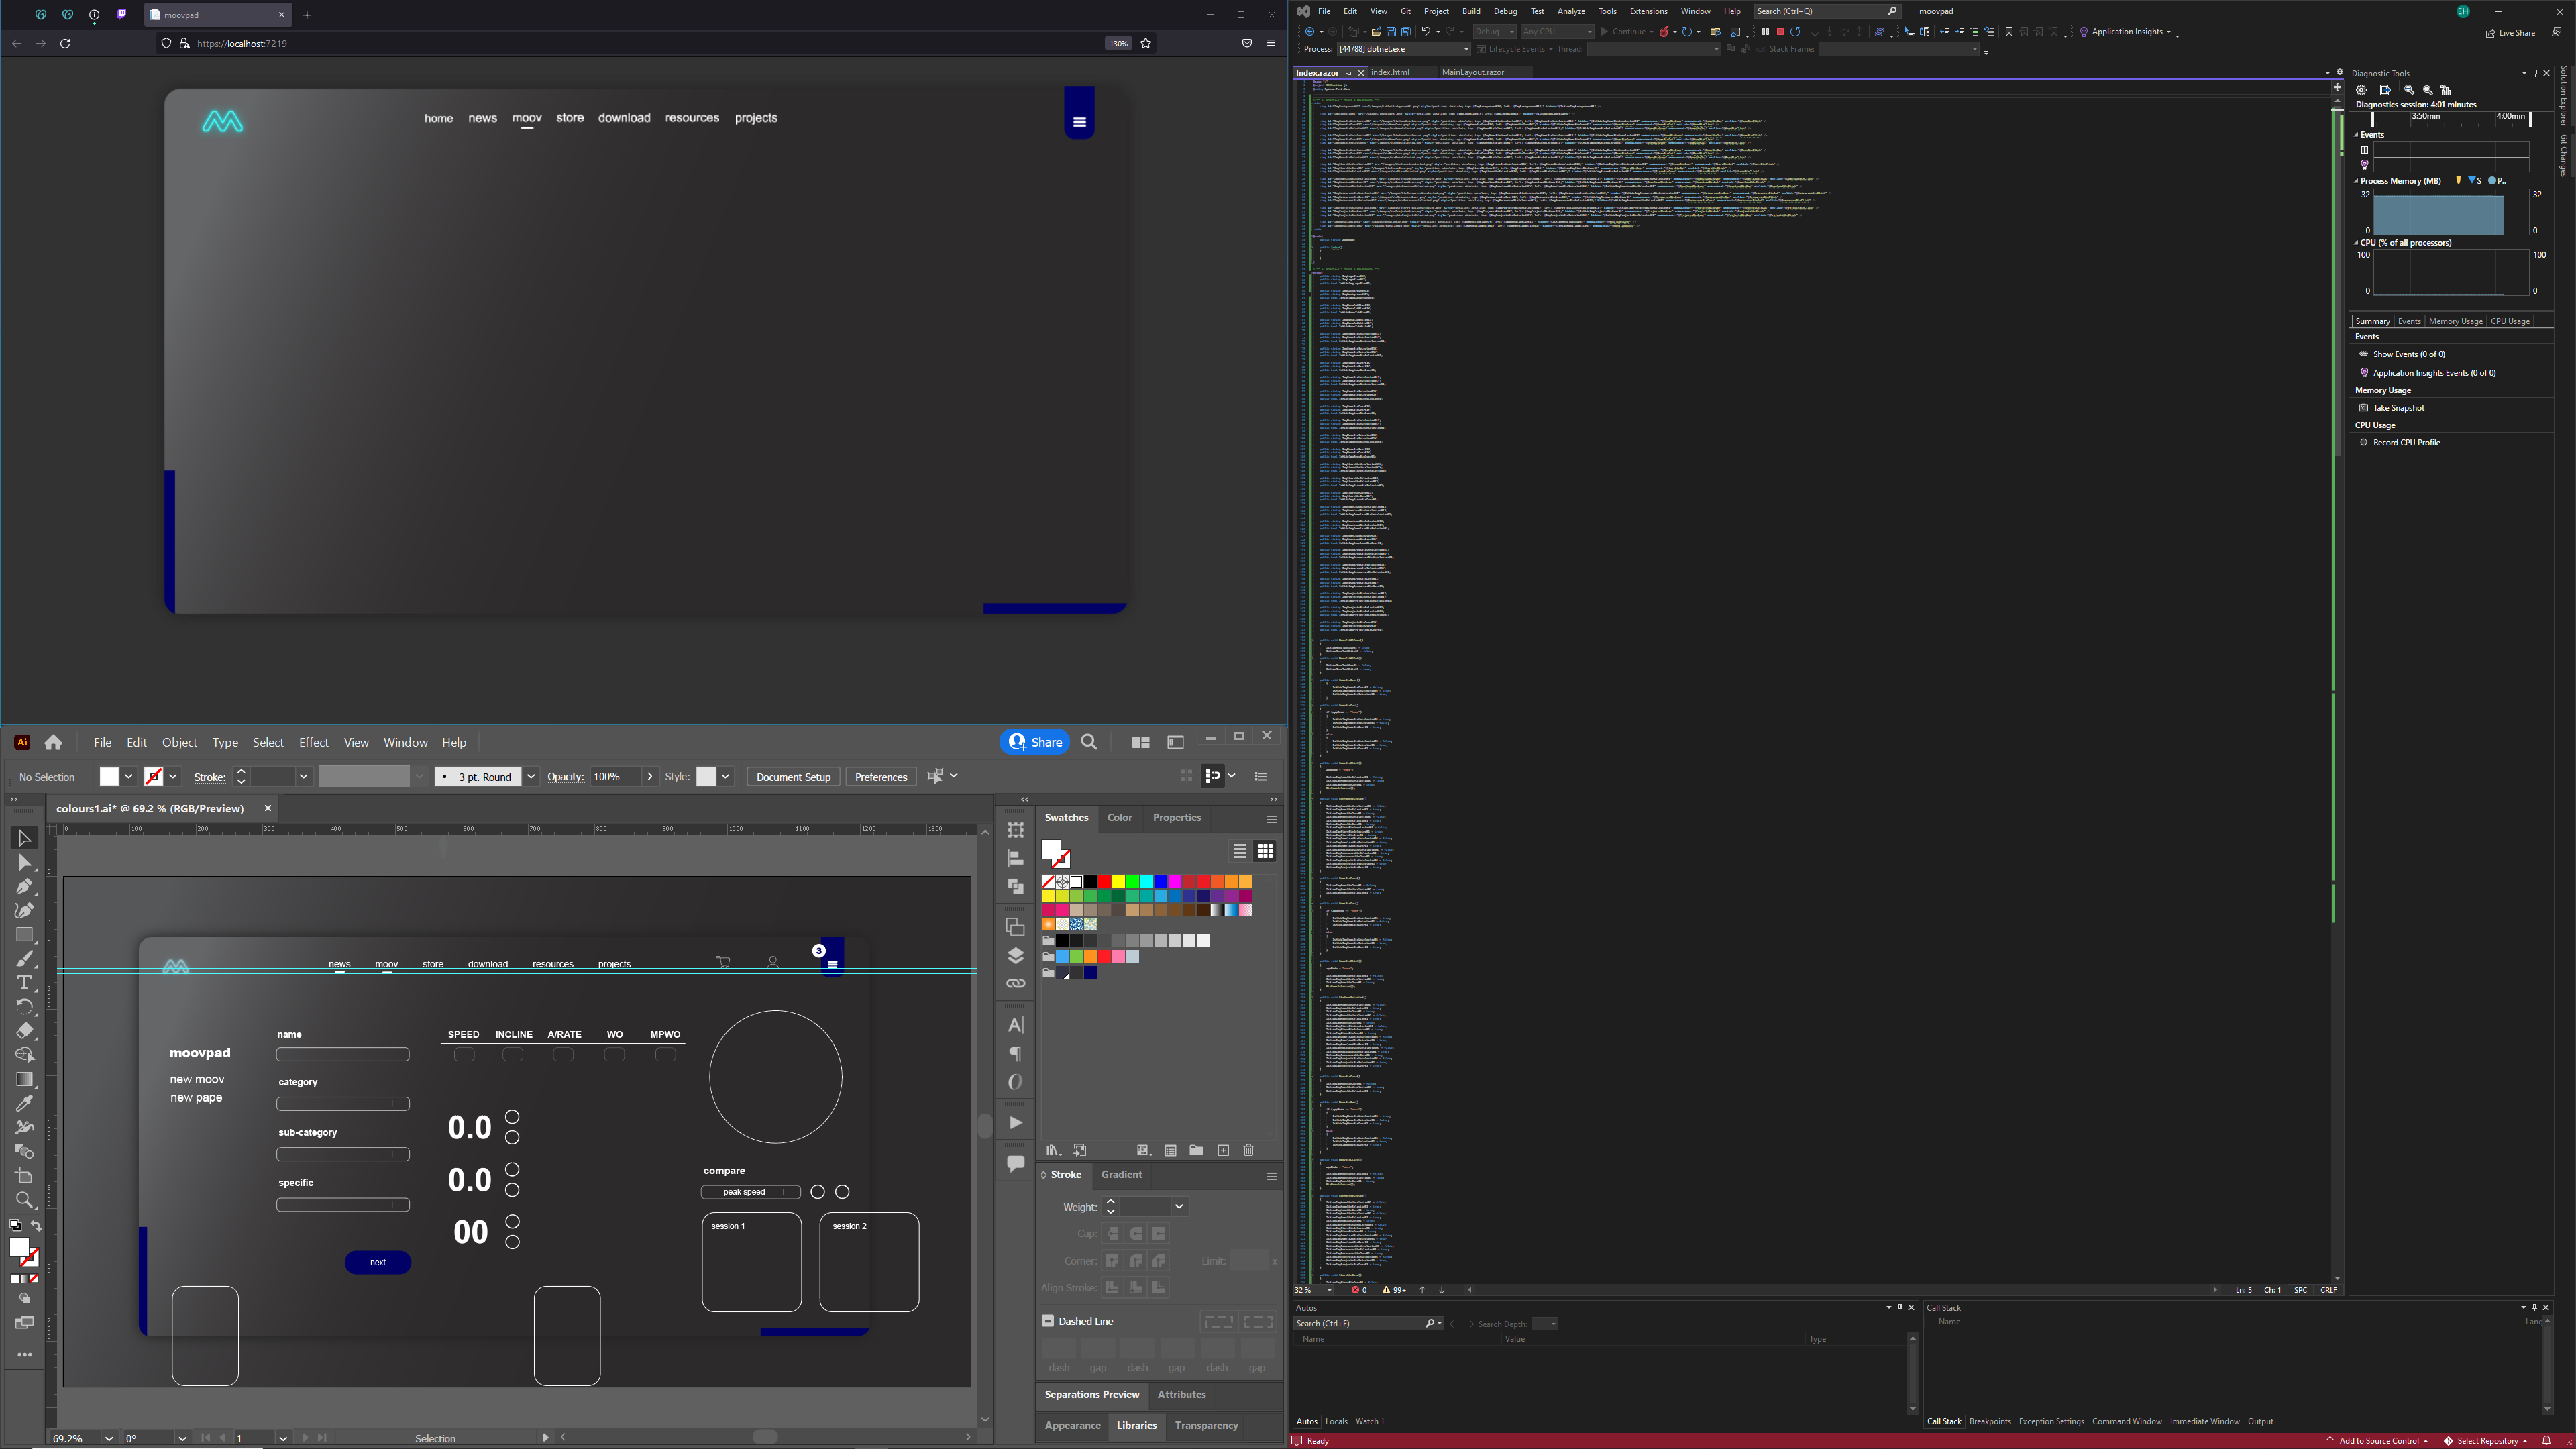Click the Document Setup button
Screen dimensions: 2576x1449
(x=793, y=777)
